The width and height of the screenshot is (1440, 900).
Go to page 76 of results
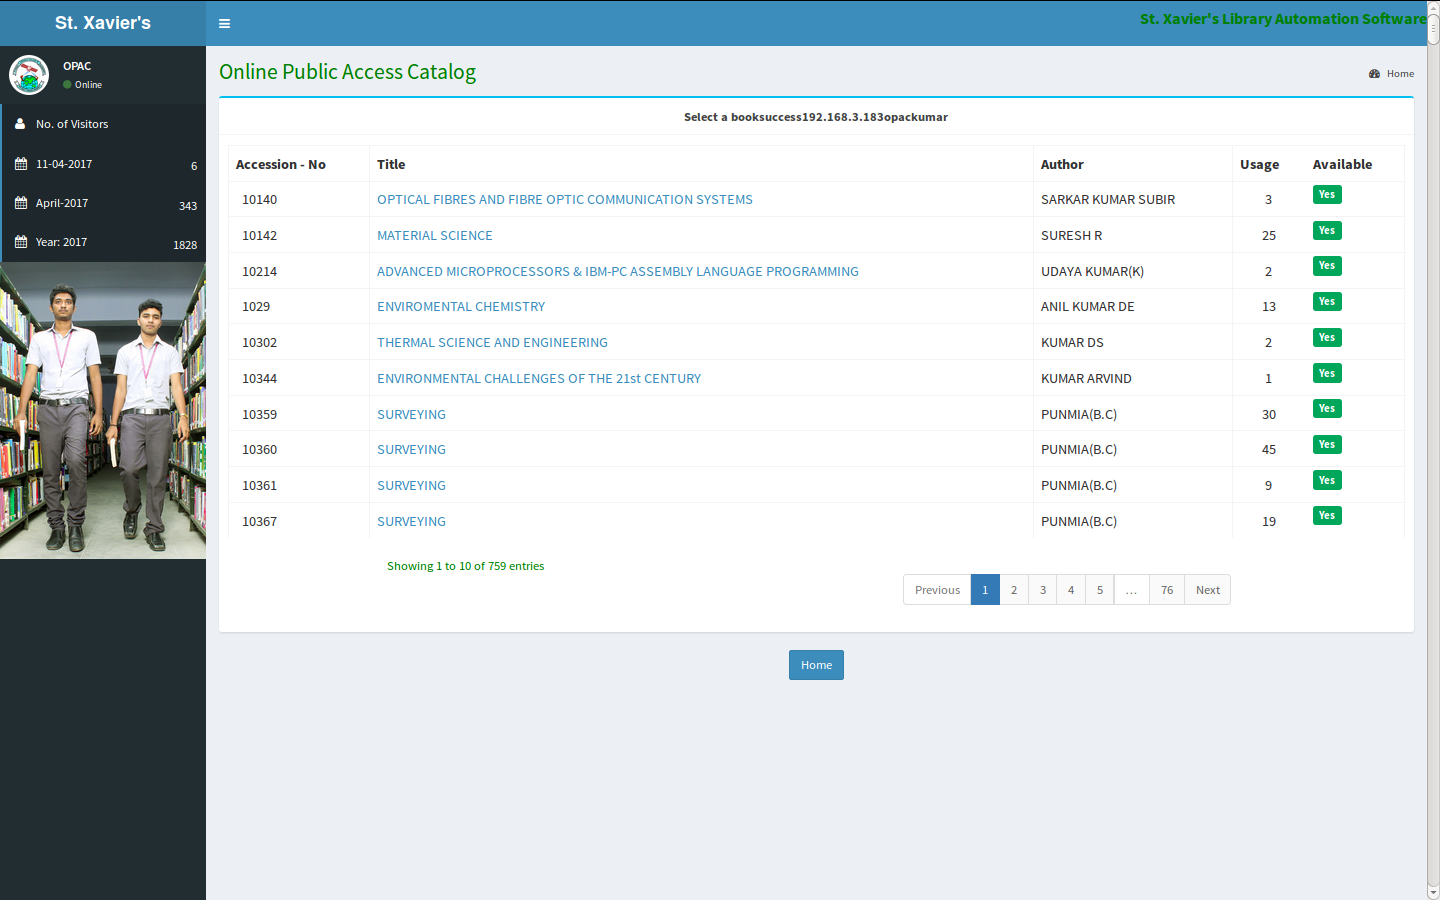point(1166,589)
